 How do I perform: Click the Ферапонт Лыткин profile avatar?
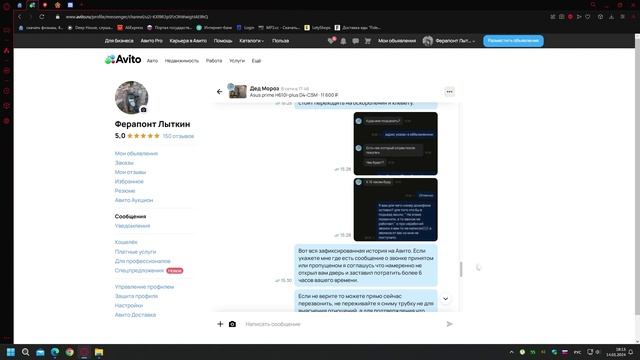131,97
